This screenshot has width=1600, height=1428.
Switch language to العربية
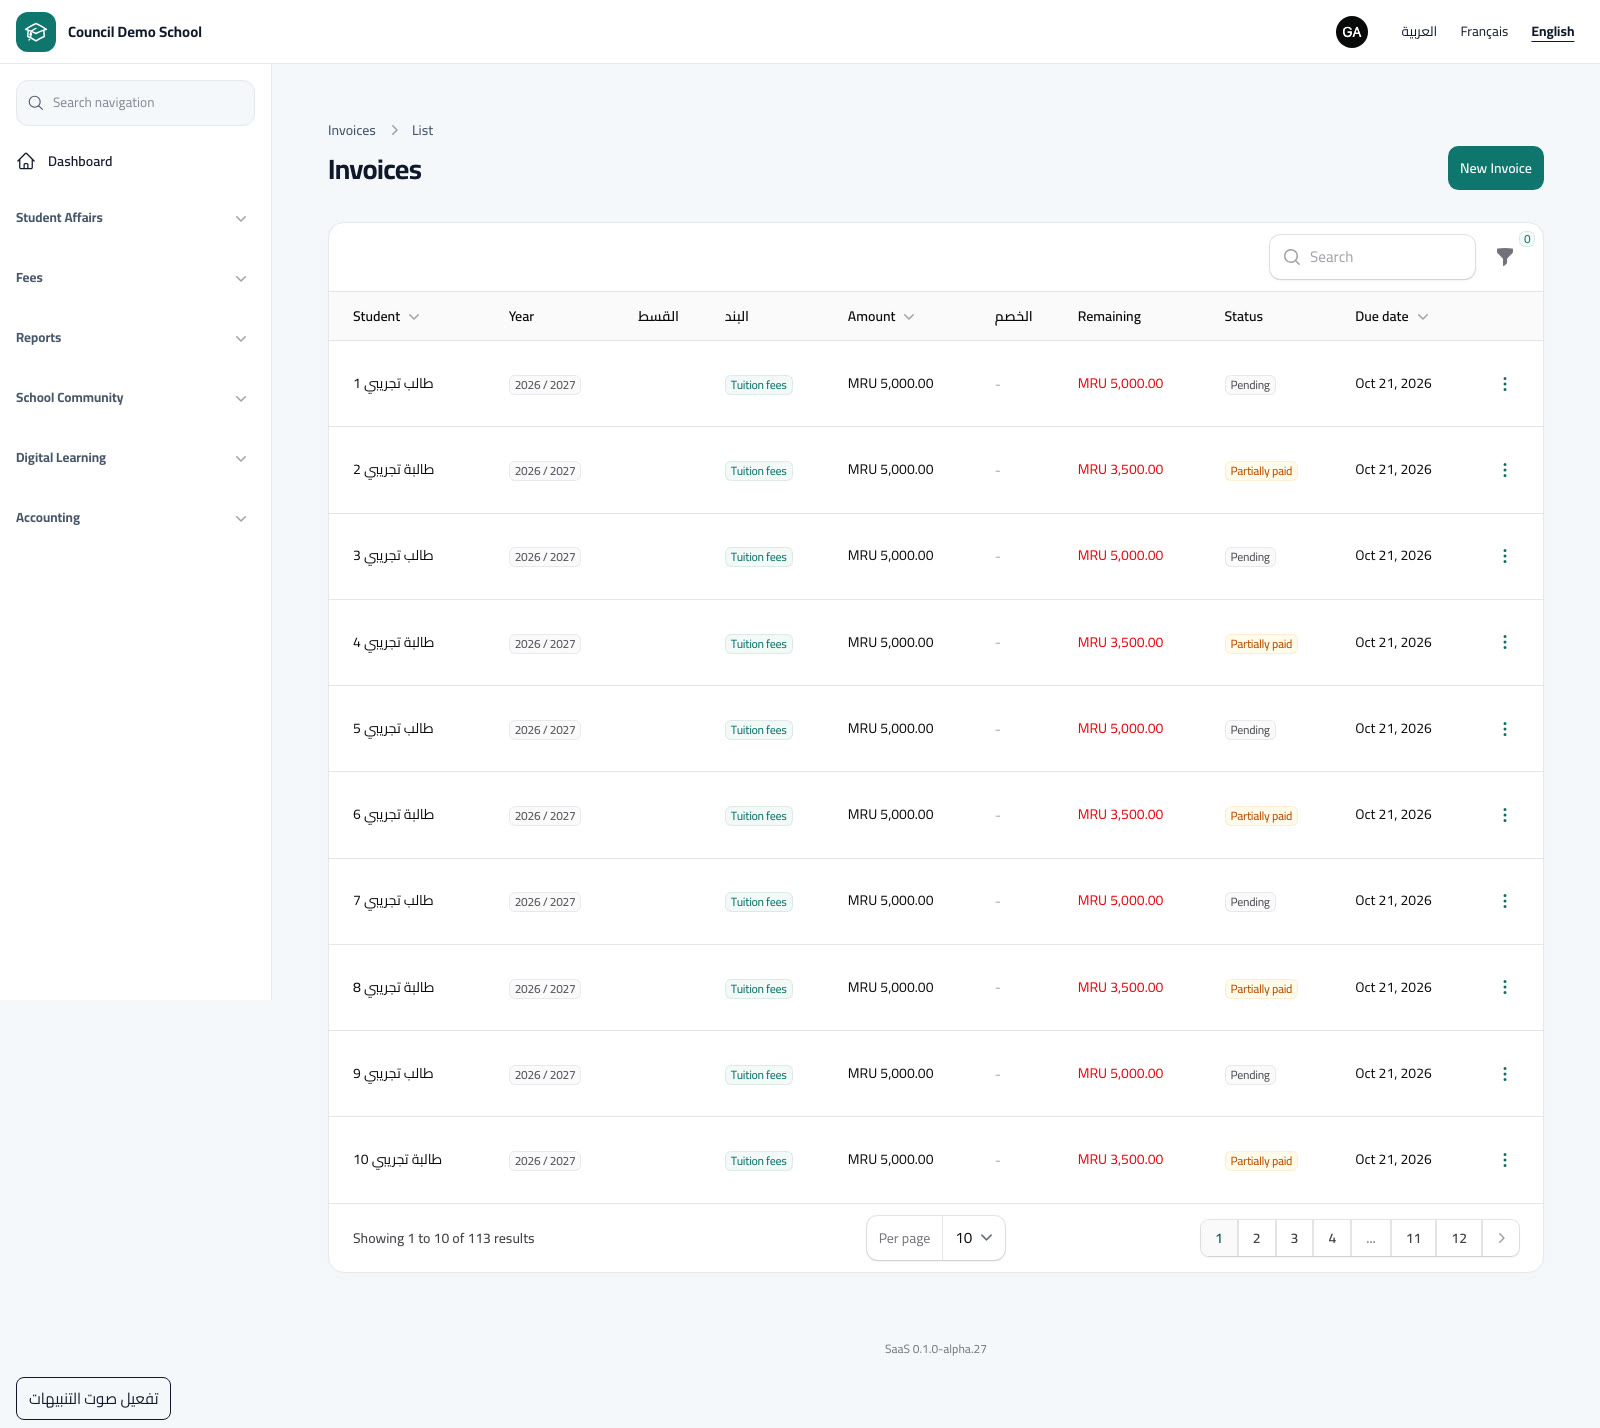coord(1419,32)
